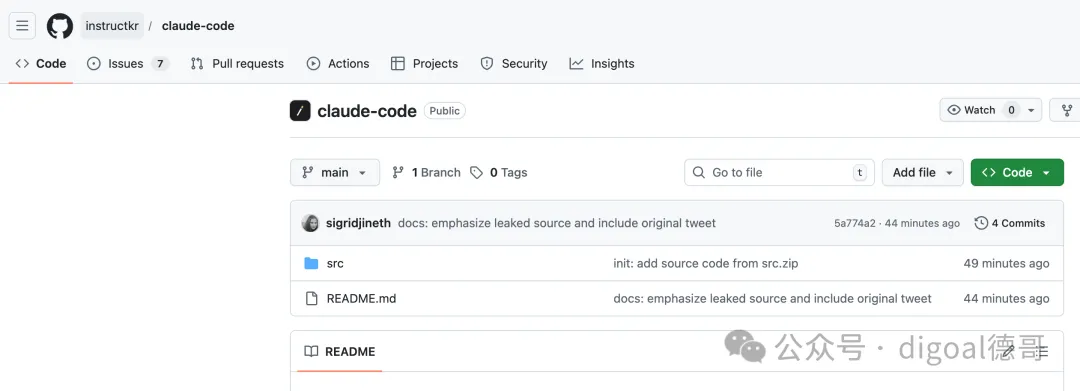This screenshot has width=1080, height=391.
Task: Expand the Watch options dropdown arrow
Action: (x=1030, y=110)
